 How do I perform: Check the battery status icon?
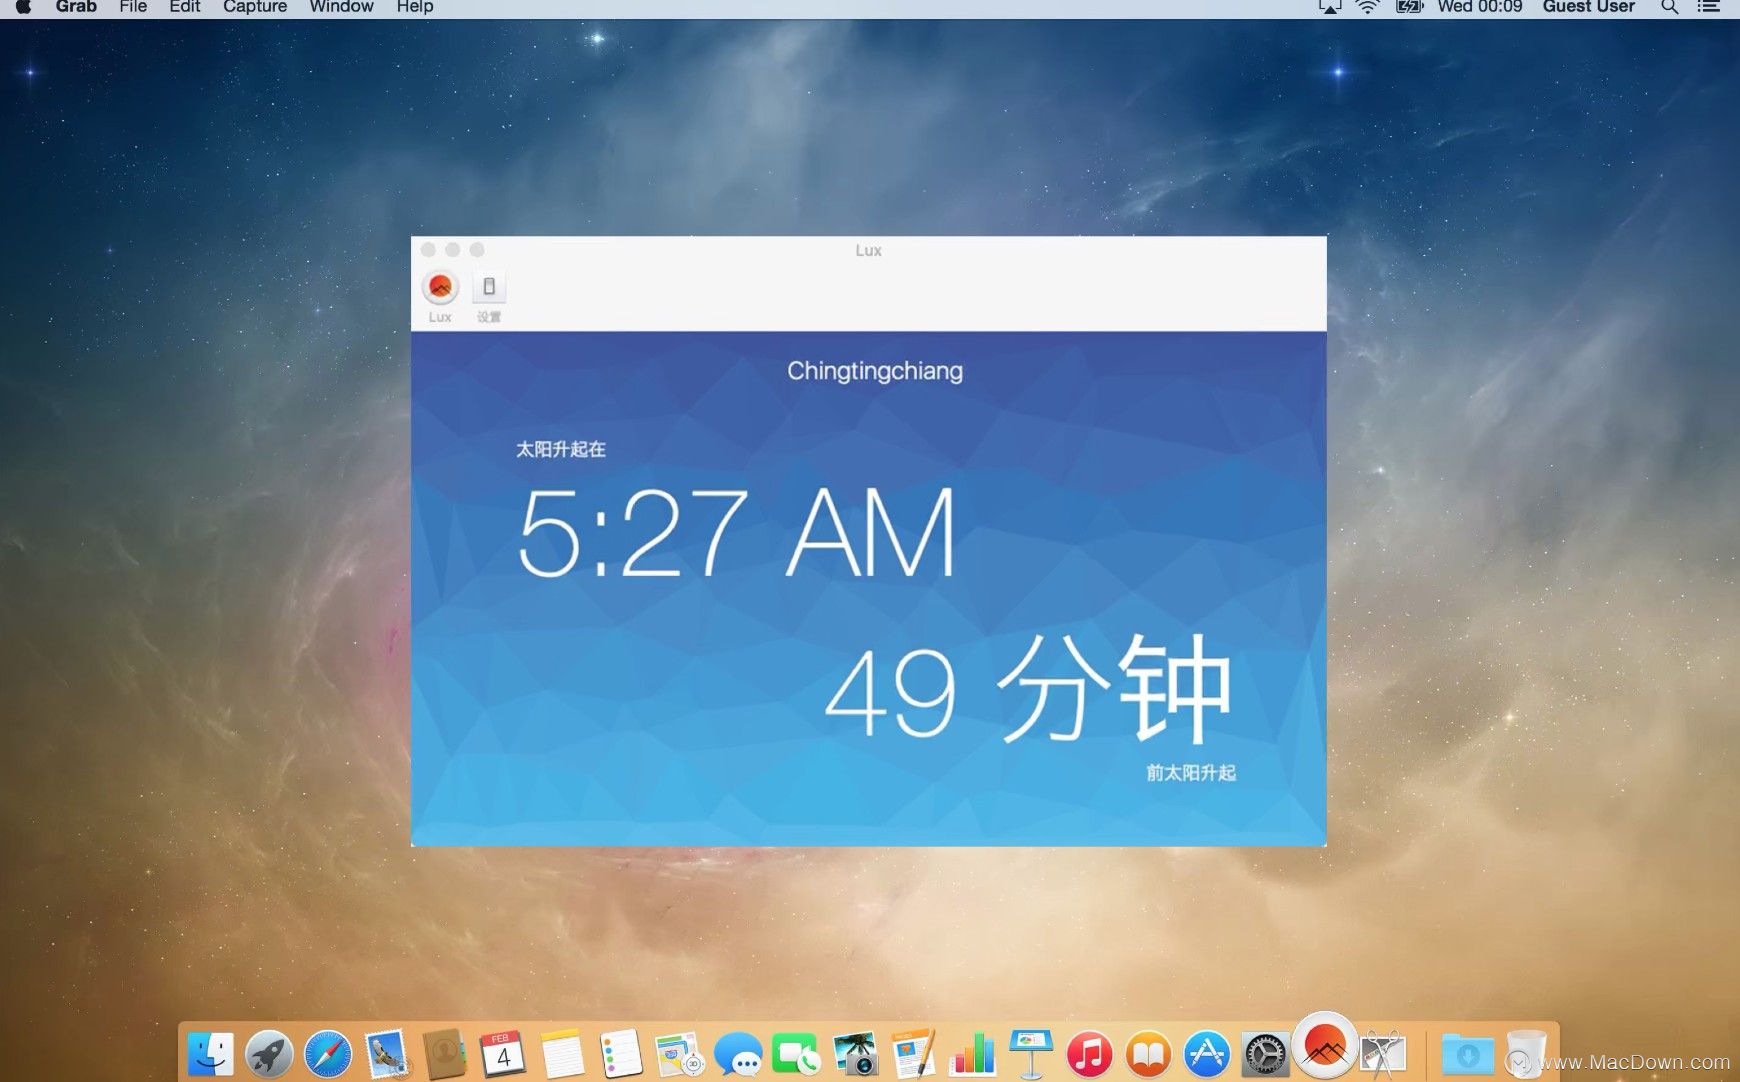[1409, 7]
